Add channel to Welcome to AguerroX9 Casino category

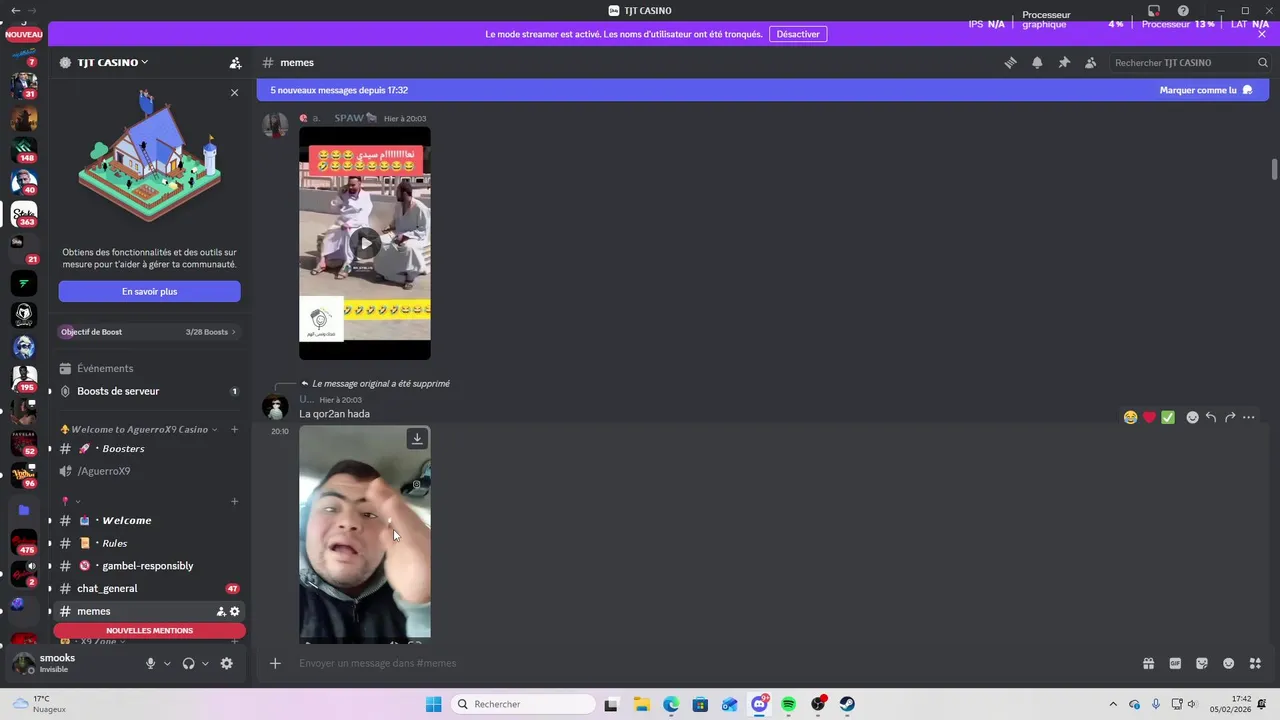pos(234,429)
